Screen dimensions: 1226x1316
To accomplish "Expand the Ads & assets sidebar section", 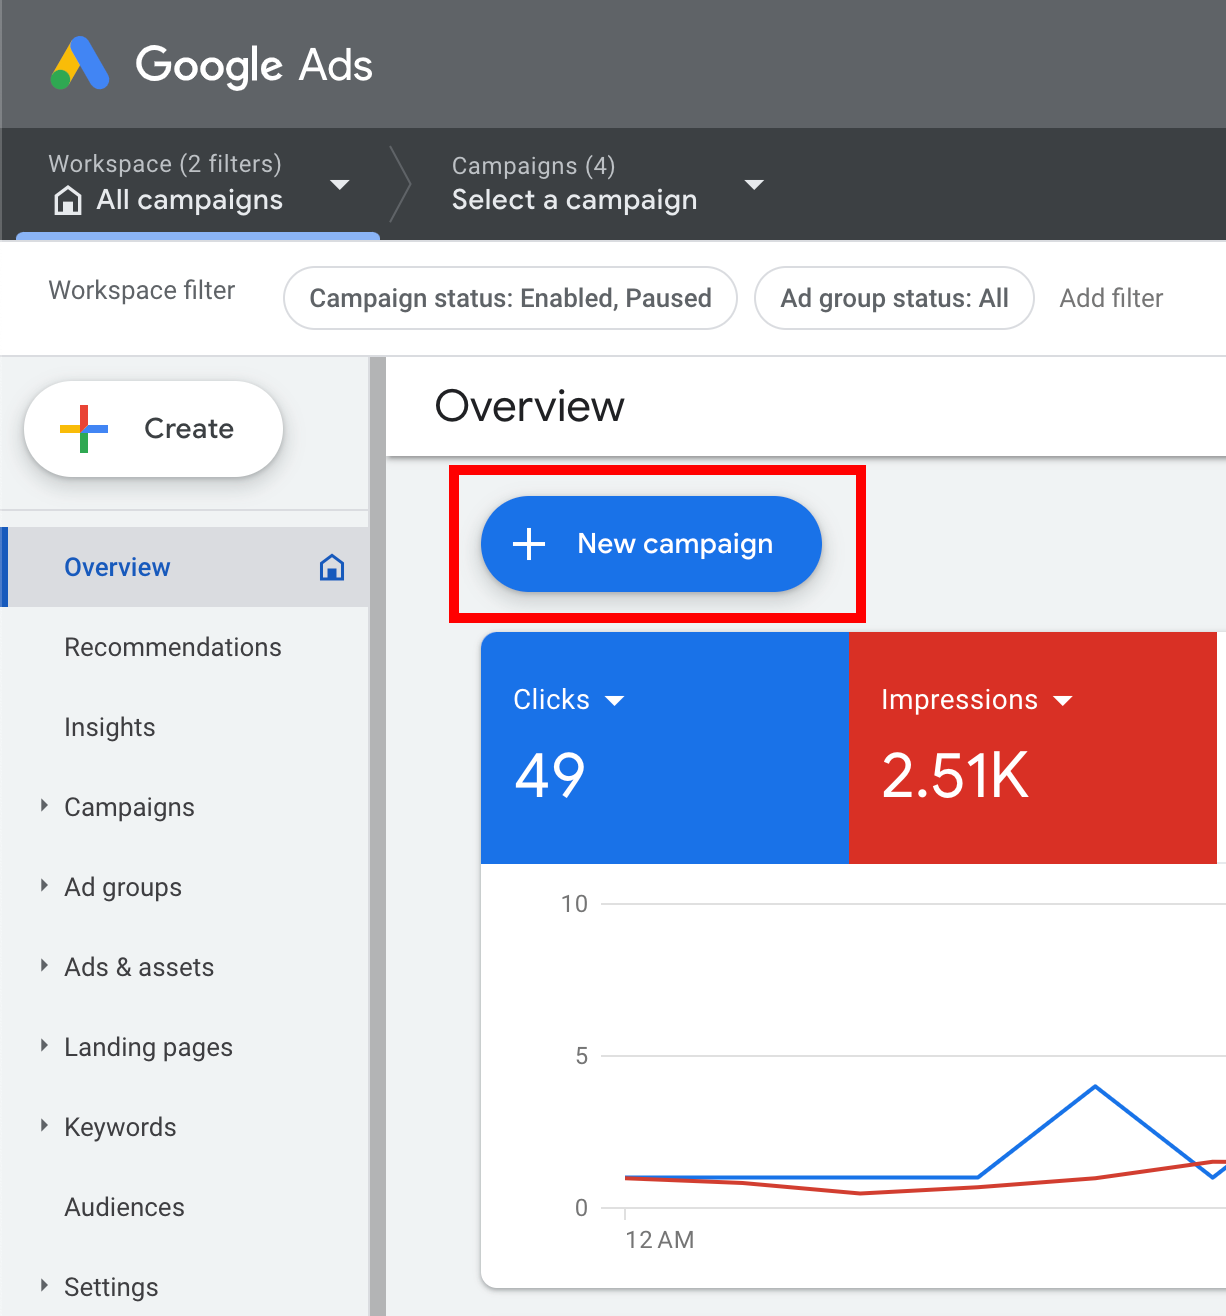I will coord(44,965).
